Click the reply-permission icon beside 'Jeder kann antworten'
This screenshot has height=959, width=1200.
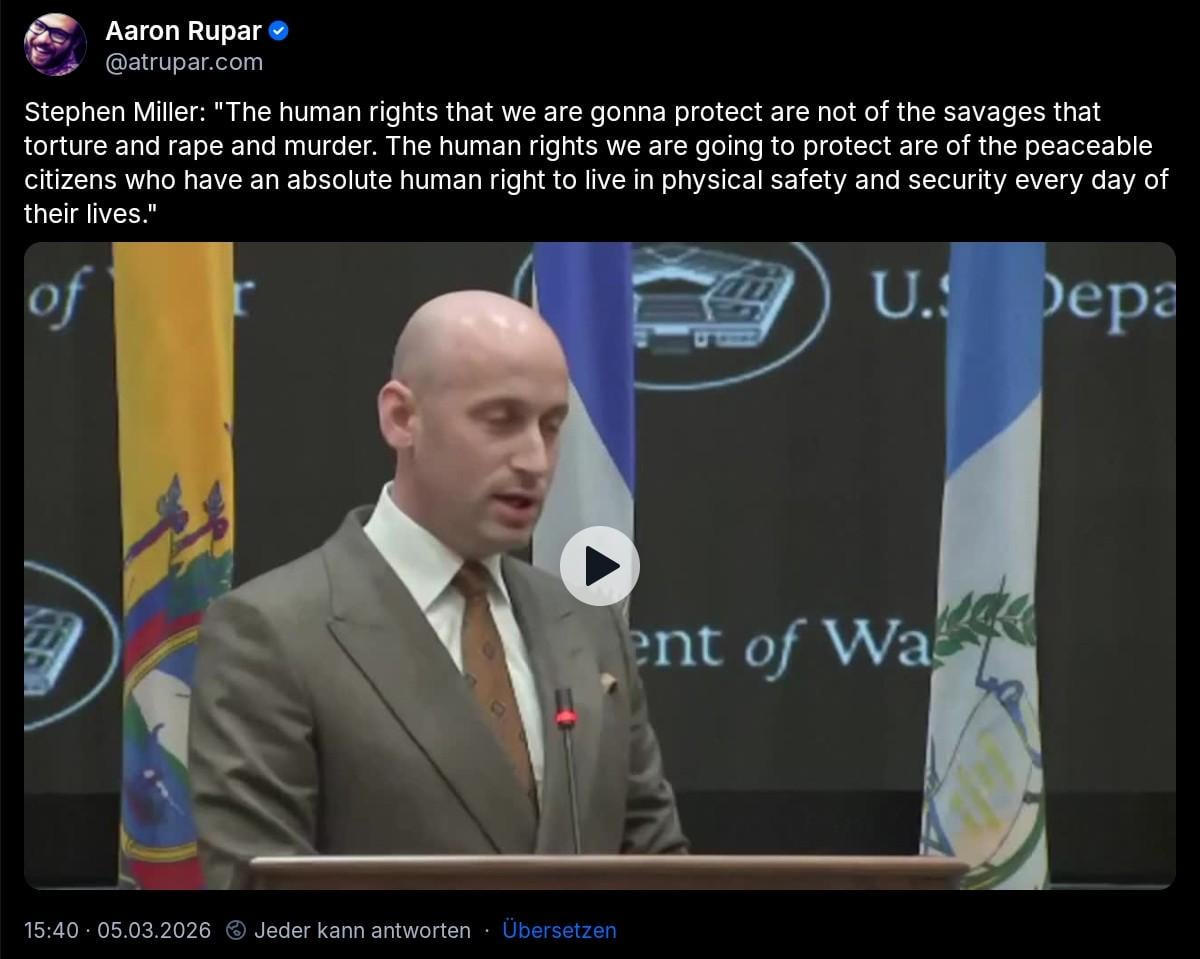point(236,930)
